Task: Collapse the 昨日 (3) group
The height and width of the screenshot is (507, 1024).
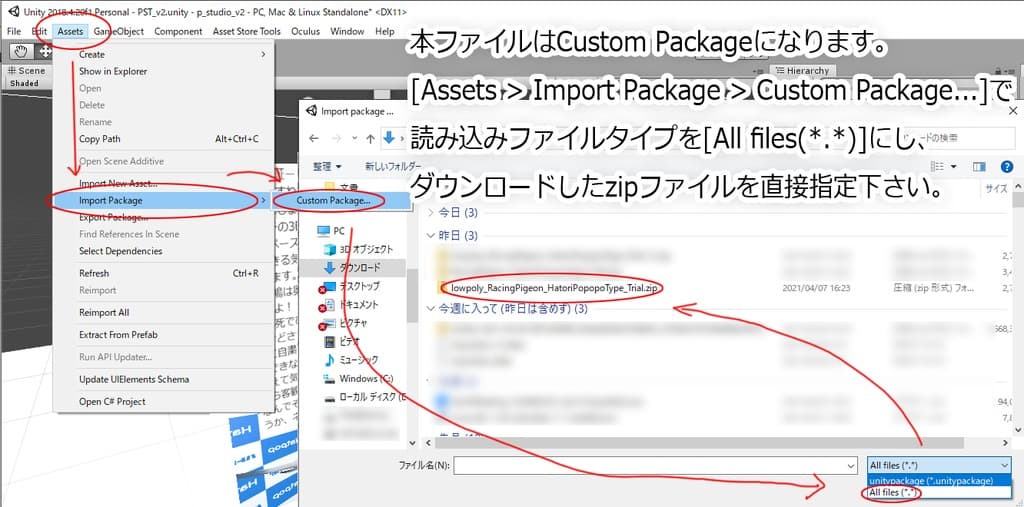Action: [430, 235]
